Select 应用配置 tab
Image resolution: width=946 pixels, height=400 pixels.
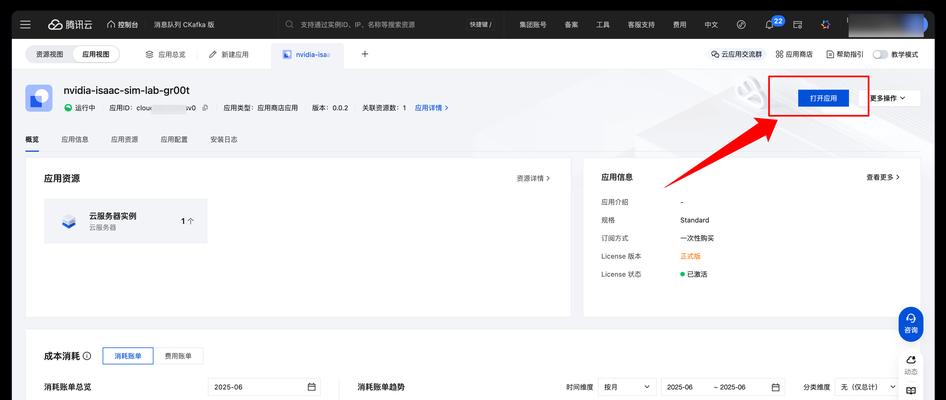click(174, 139)
